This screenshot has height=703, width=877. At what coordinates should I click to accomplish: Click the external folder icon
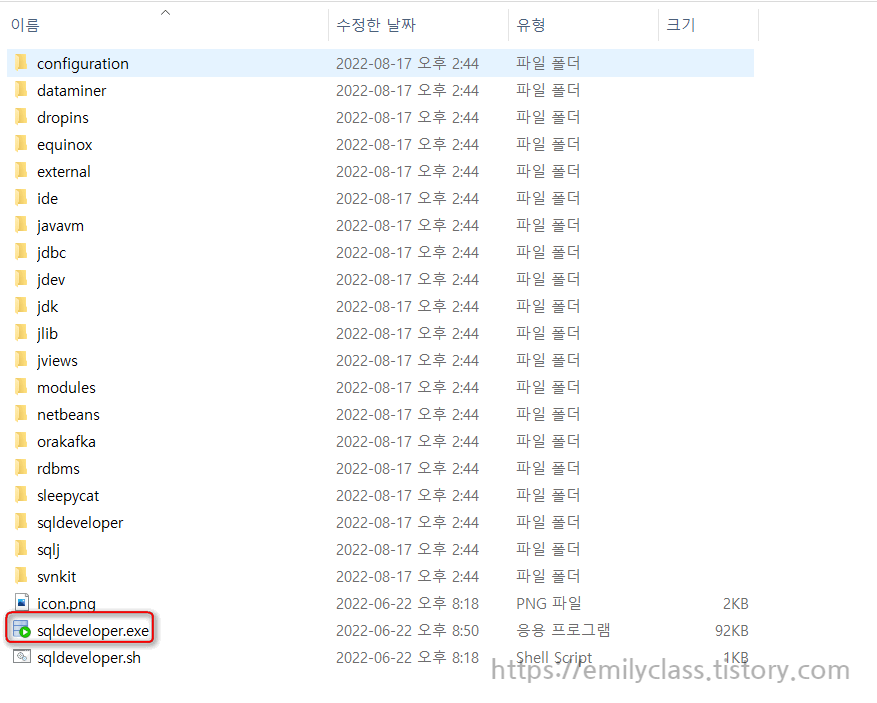tap(21, 171)
